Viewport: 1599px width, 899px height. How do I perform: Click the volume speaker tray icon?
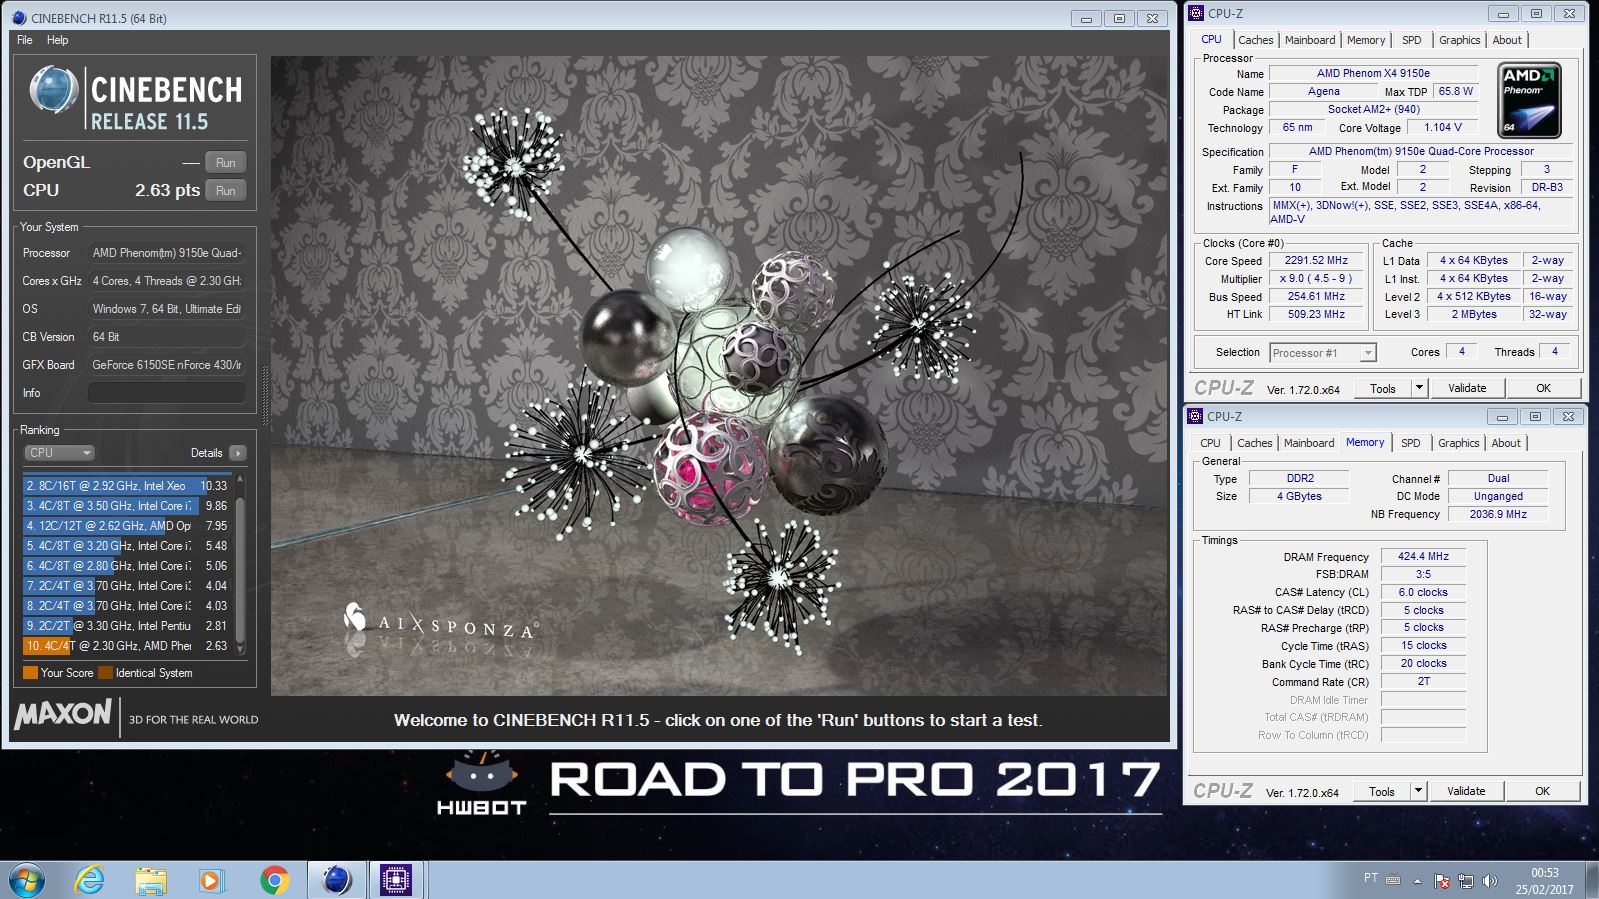click(1490, 881)
